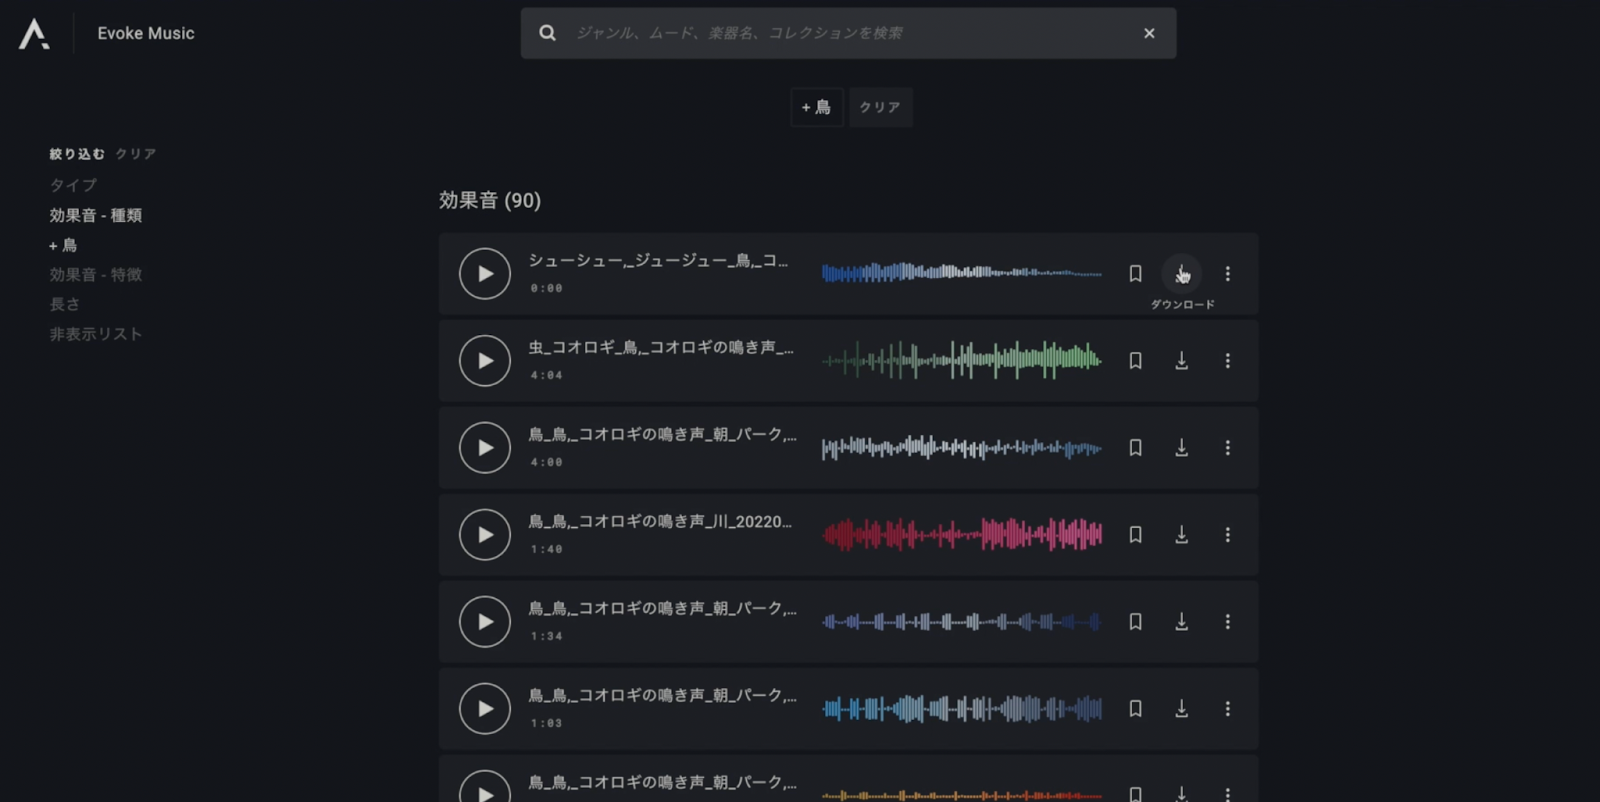
Task: Clear the search box with the X
Action: pos(1149,33)
